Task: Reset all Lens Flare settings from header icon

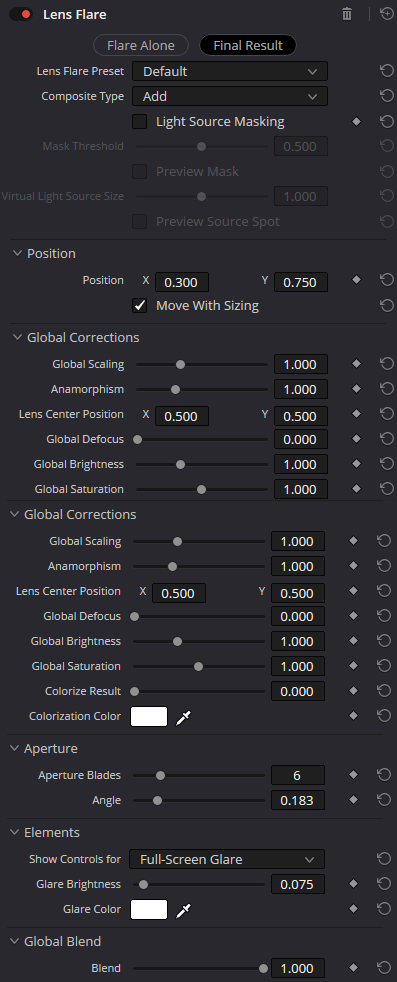Action: click(386, 14)
